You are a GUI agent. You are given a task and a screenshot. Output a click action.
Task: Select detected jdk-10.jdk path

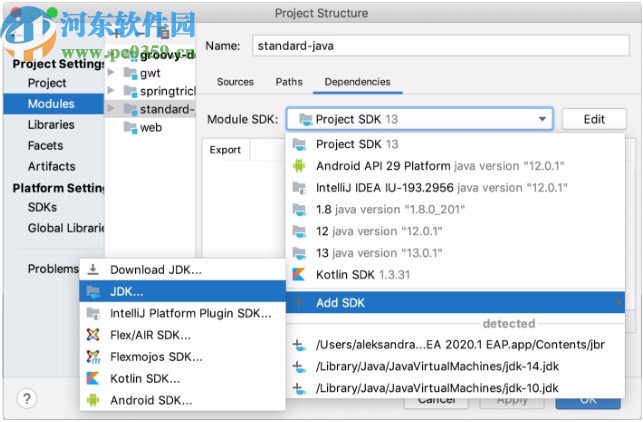[455, 388]
